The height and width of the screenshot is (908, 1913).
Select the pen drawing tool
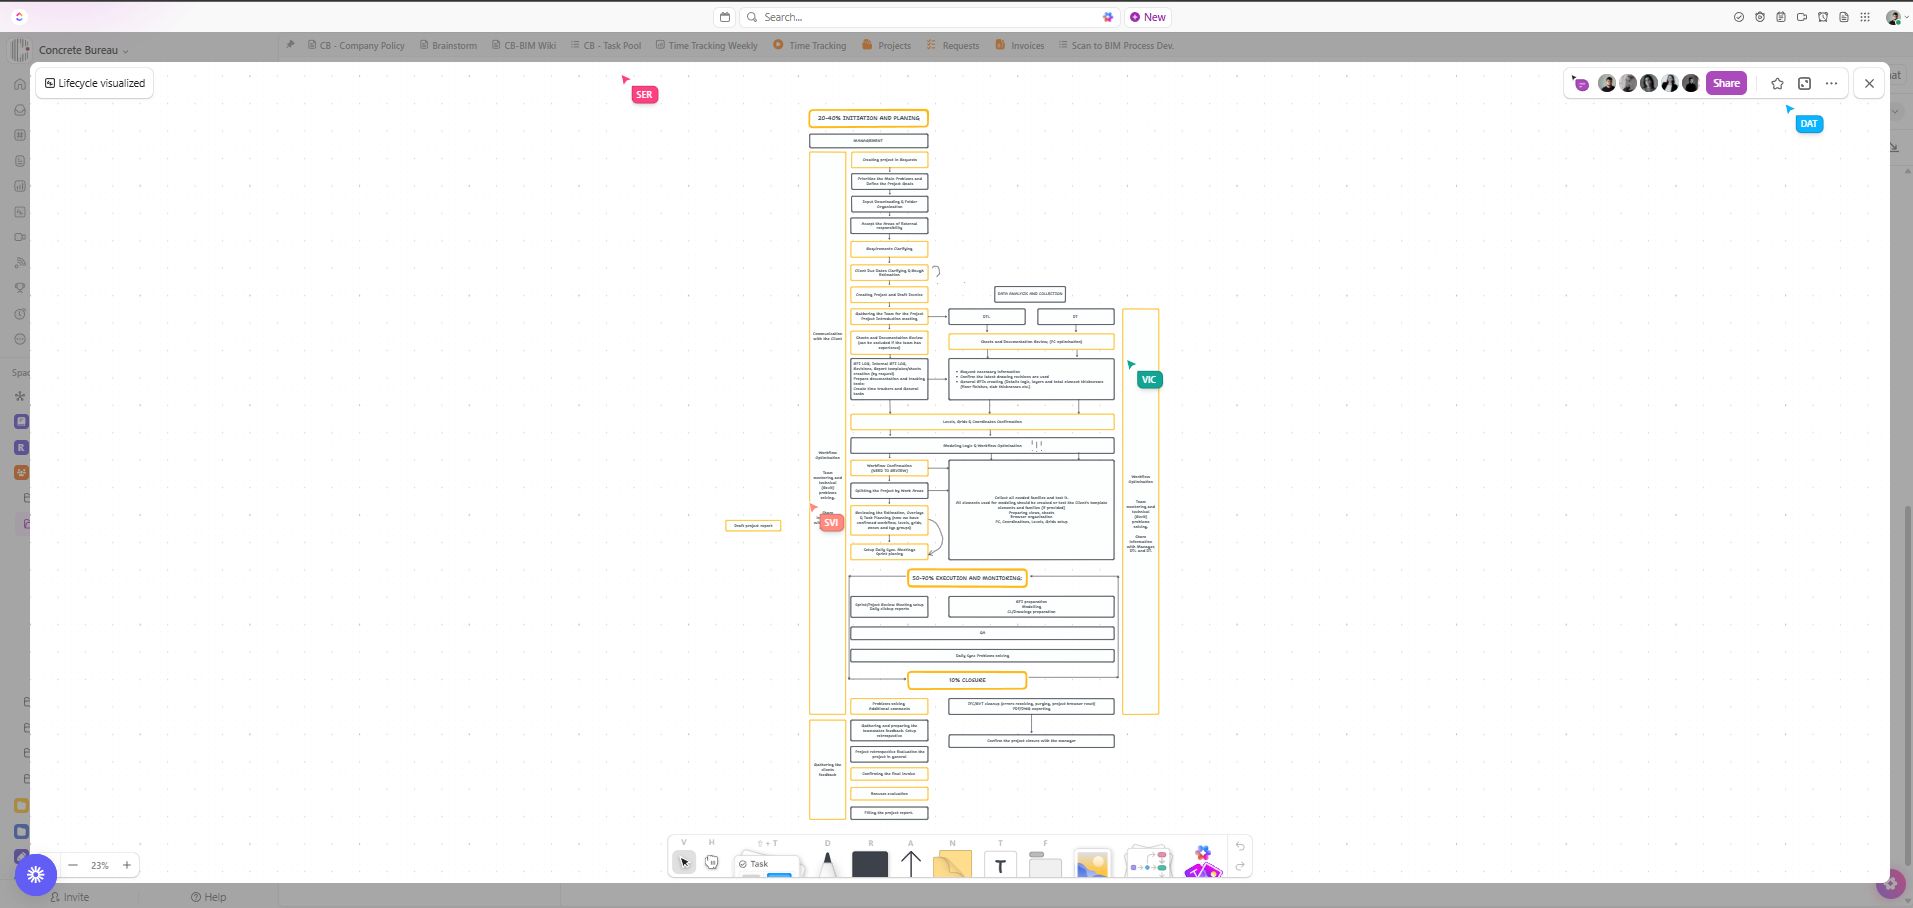pos(827,864)
